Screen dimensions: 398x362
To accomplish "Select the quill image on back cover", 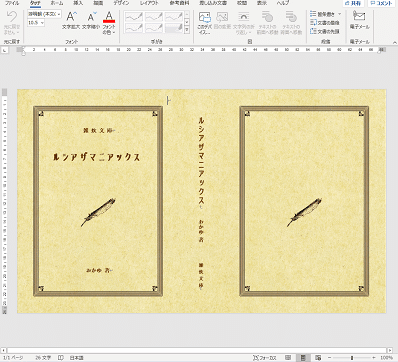I will [x=304, y=213].
